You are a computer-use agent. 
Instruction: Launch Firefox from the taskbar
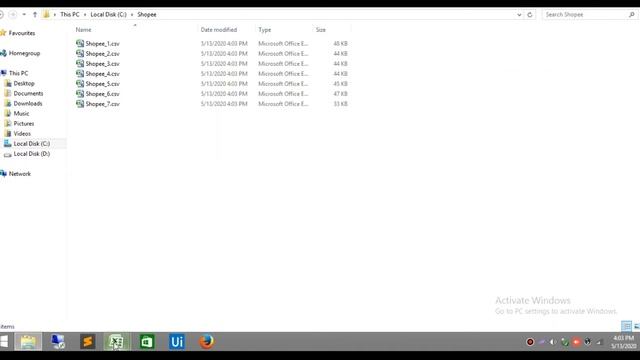coord(207,342)
